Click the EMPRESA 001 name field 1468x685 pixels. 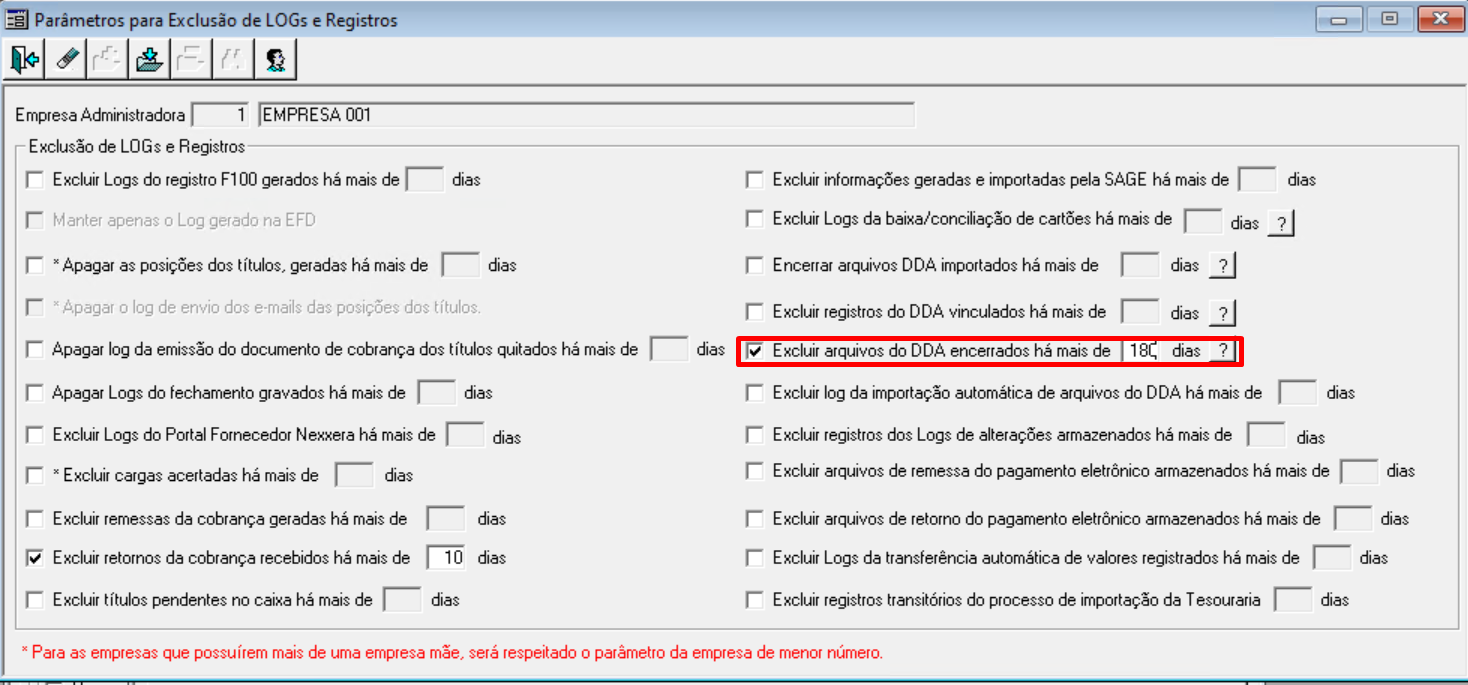point(586,115)
